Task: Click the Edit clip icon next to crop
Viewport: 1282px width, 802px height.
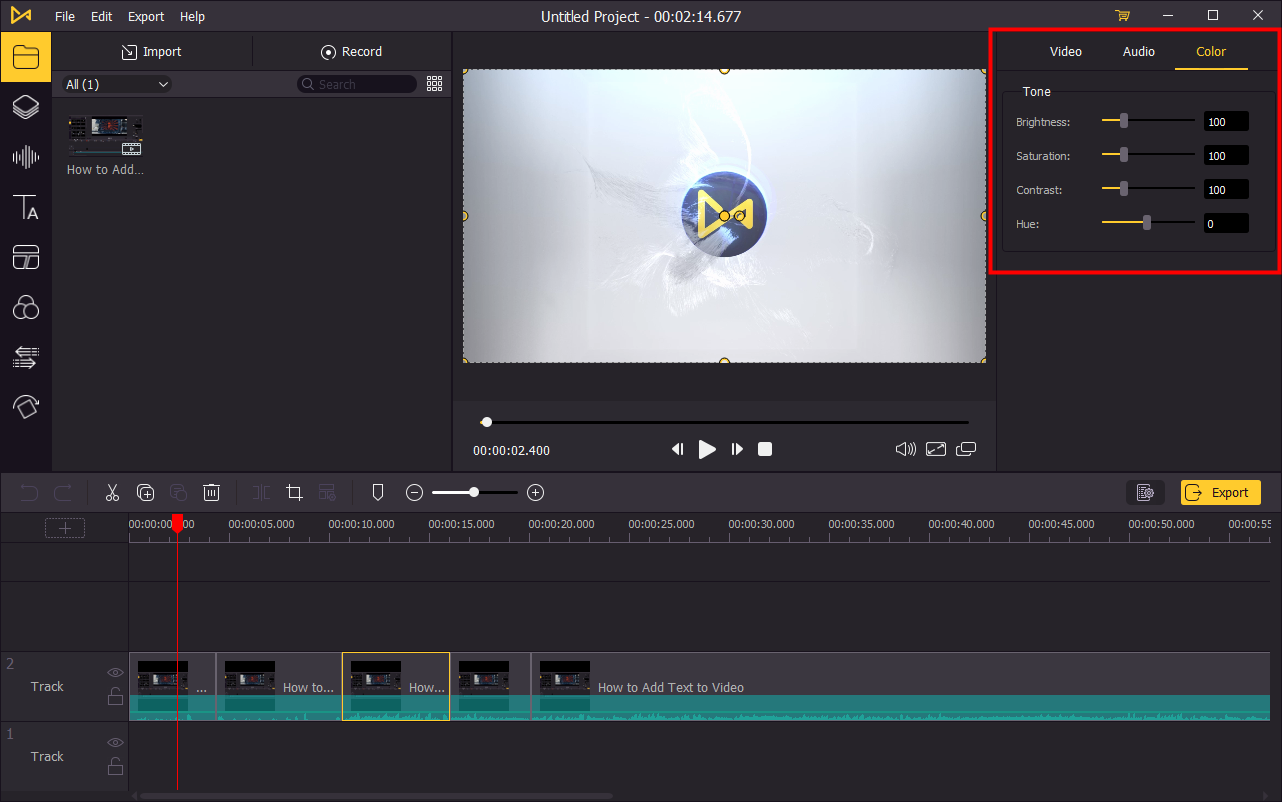Action: [327, 492]
